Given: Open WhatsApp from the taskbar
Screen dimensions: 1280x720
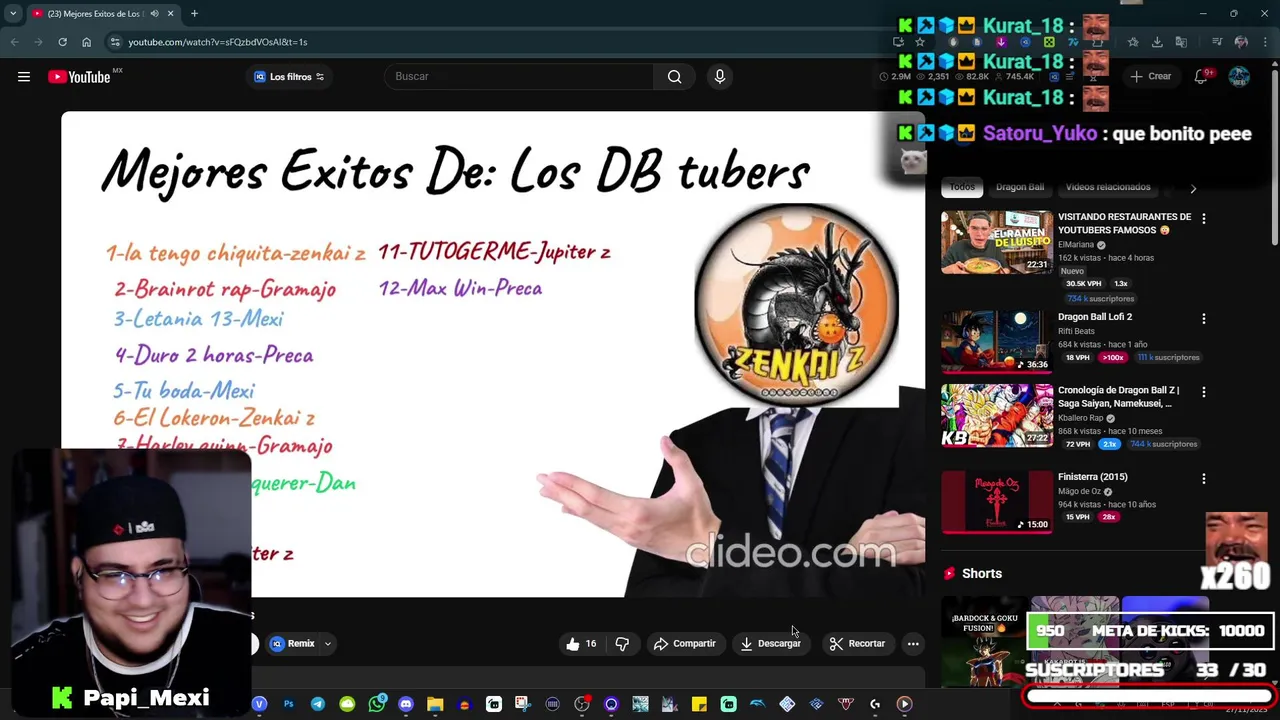Looking at the screenshot, I should click(x=377, y=704).
